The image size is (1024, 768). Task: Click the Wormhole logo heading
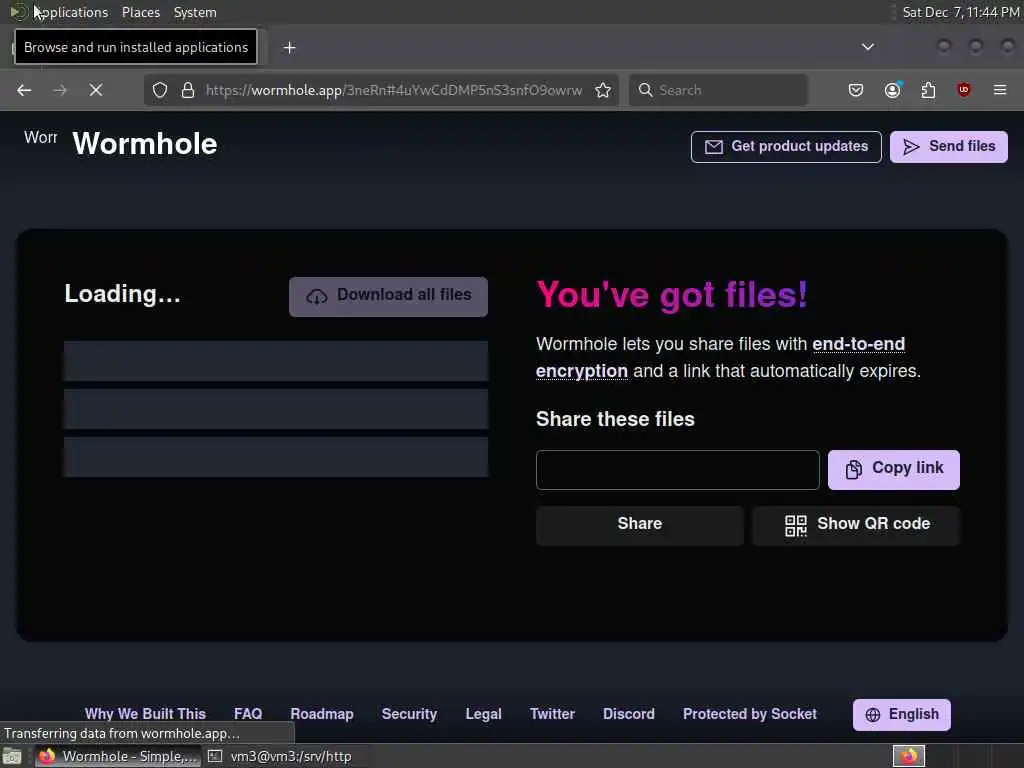click(x=144, y=144)
